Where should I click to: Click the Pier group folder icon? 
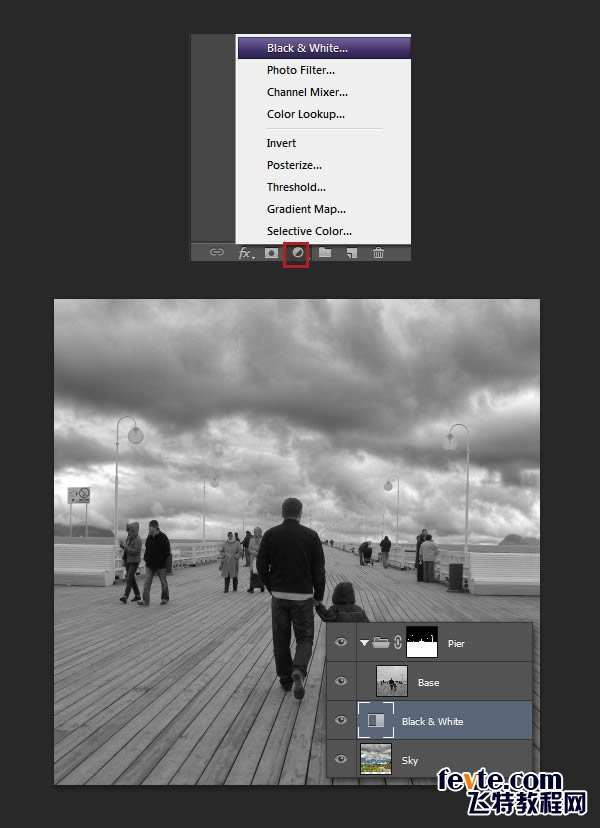click(380, 643)
